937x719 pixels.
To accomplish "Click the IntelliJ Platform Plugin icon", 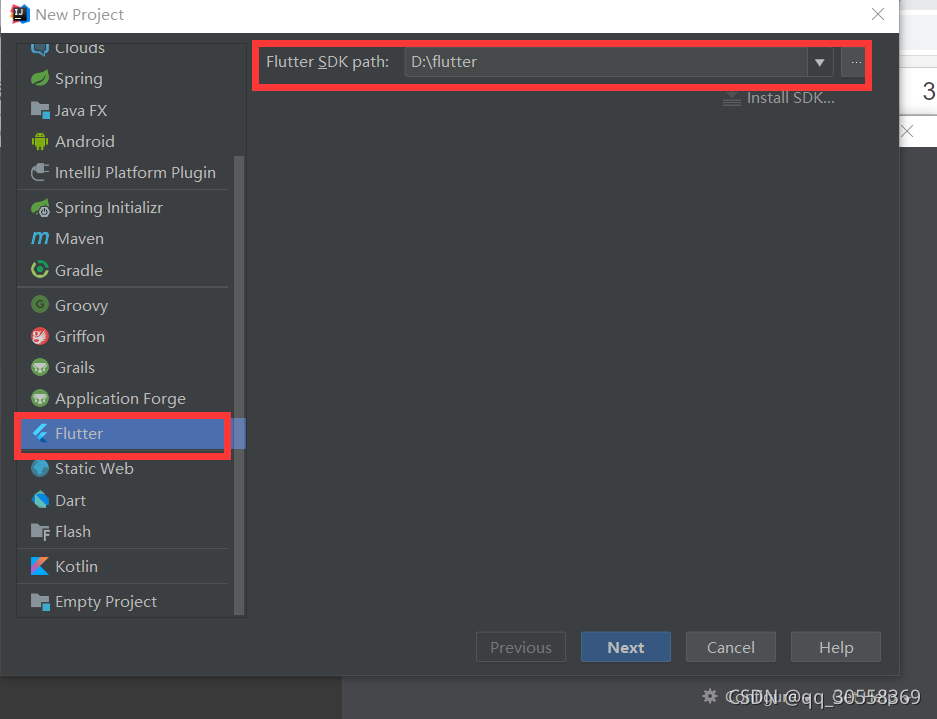I will [40, 172].
